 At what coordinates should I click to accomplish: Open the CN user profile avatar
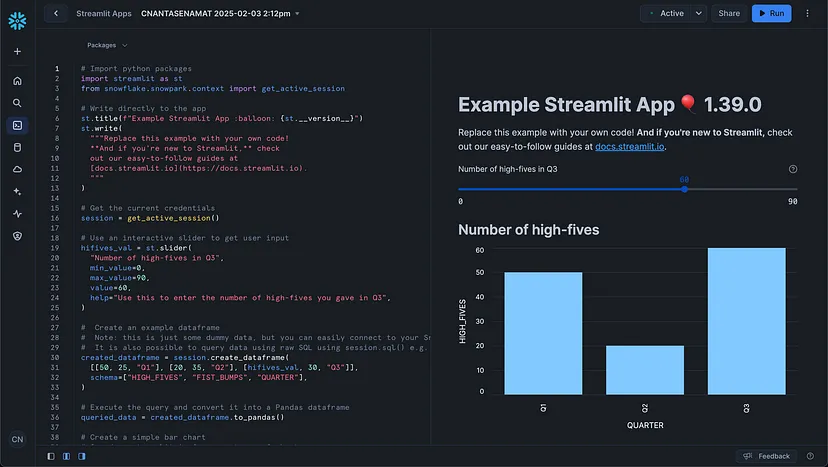pos(17,440)
